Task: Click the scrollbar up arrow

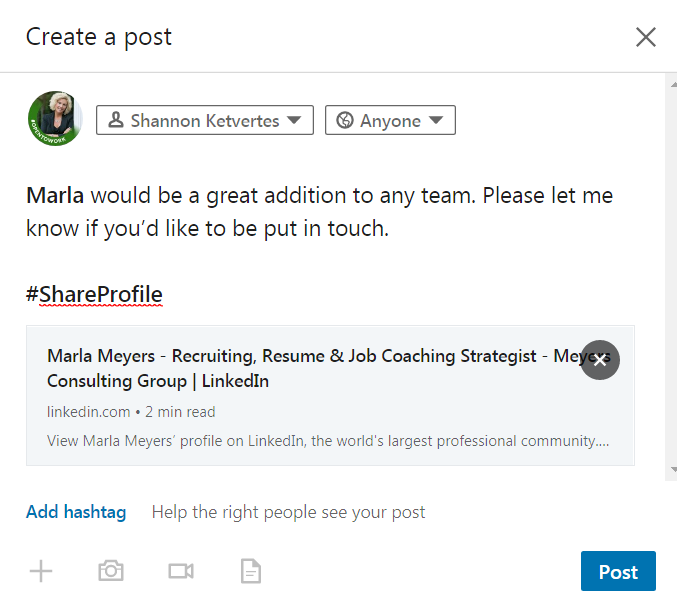Action: [674, 85]
